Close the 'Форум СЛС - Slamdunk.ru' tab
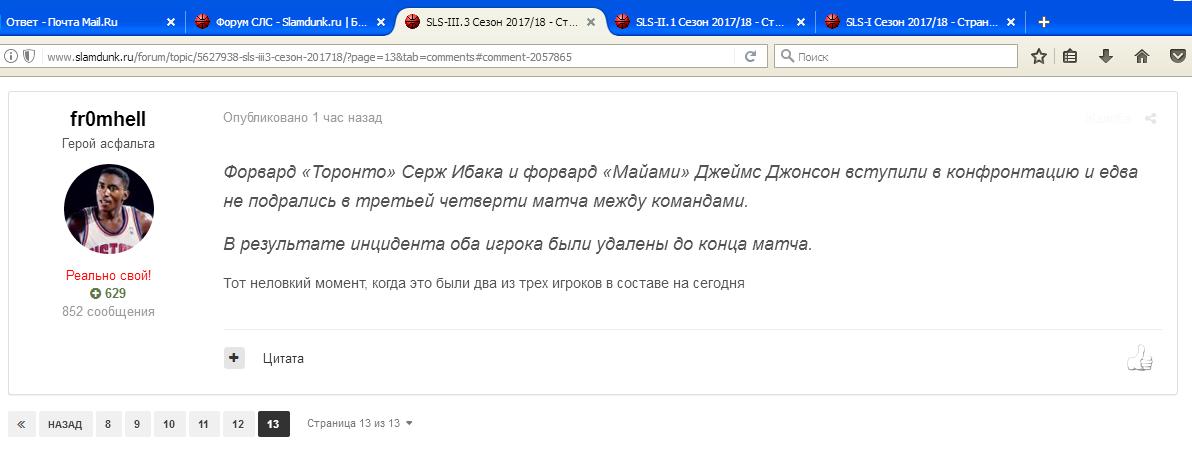Screen dimensions: 1192x449 tap(380, 21)
